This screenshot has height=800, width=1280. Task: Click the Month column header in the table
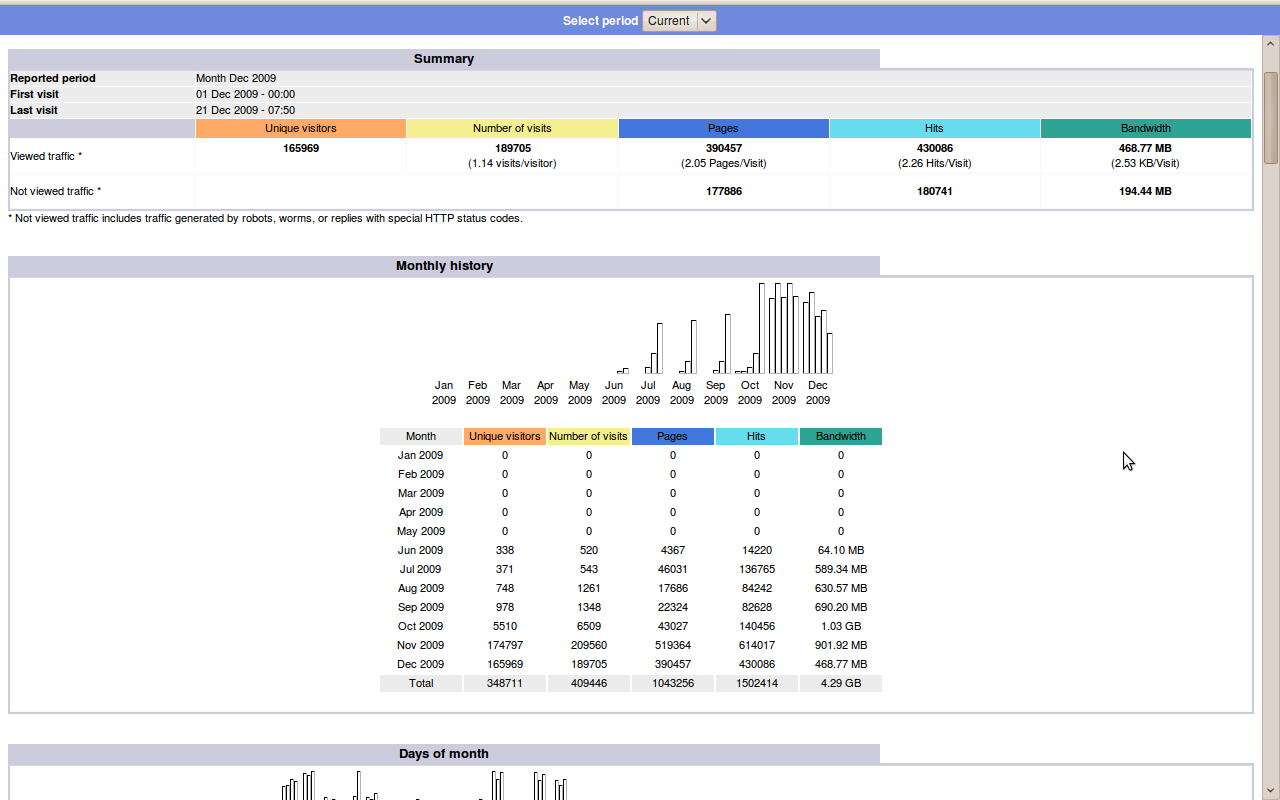421,436
